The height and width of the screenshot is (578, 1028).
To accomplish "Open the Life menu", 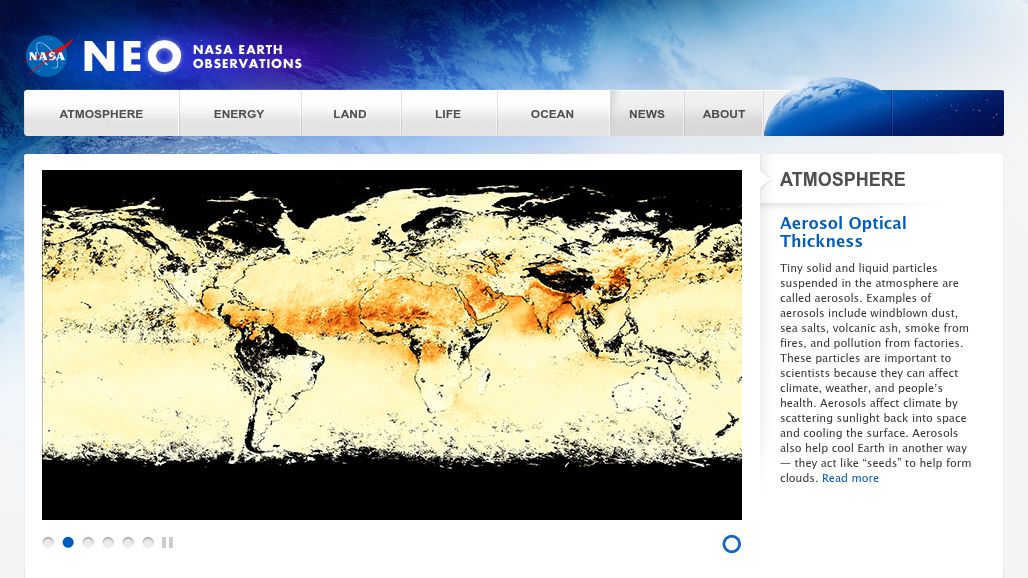I will [x=448, y=114].
